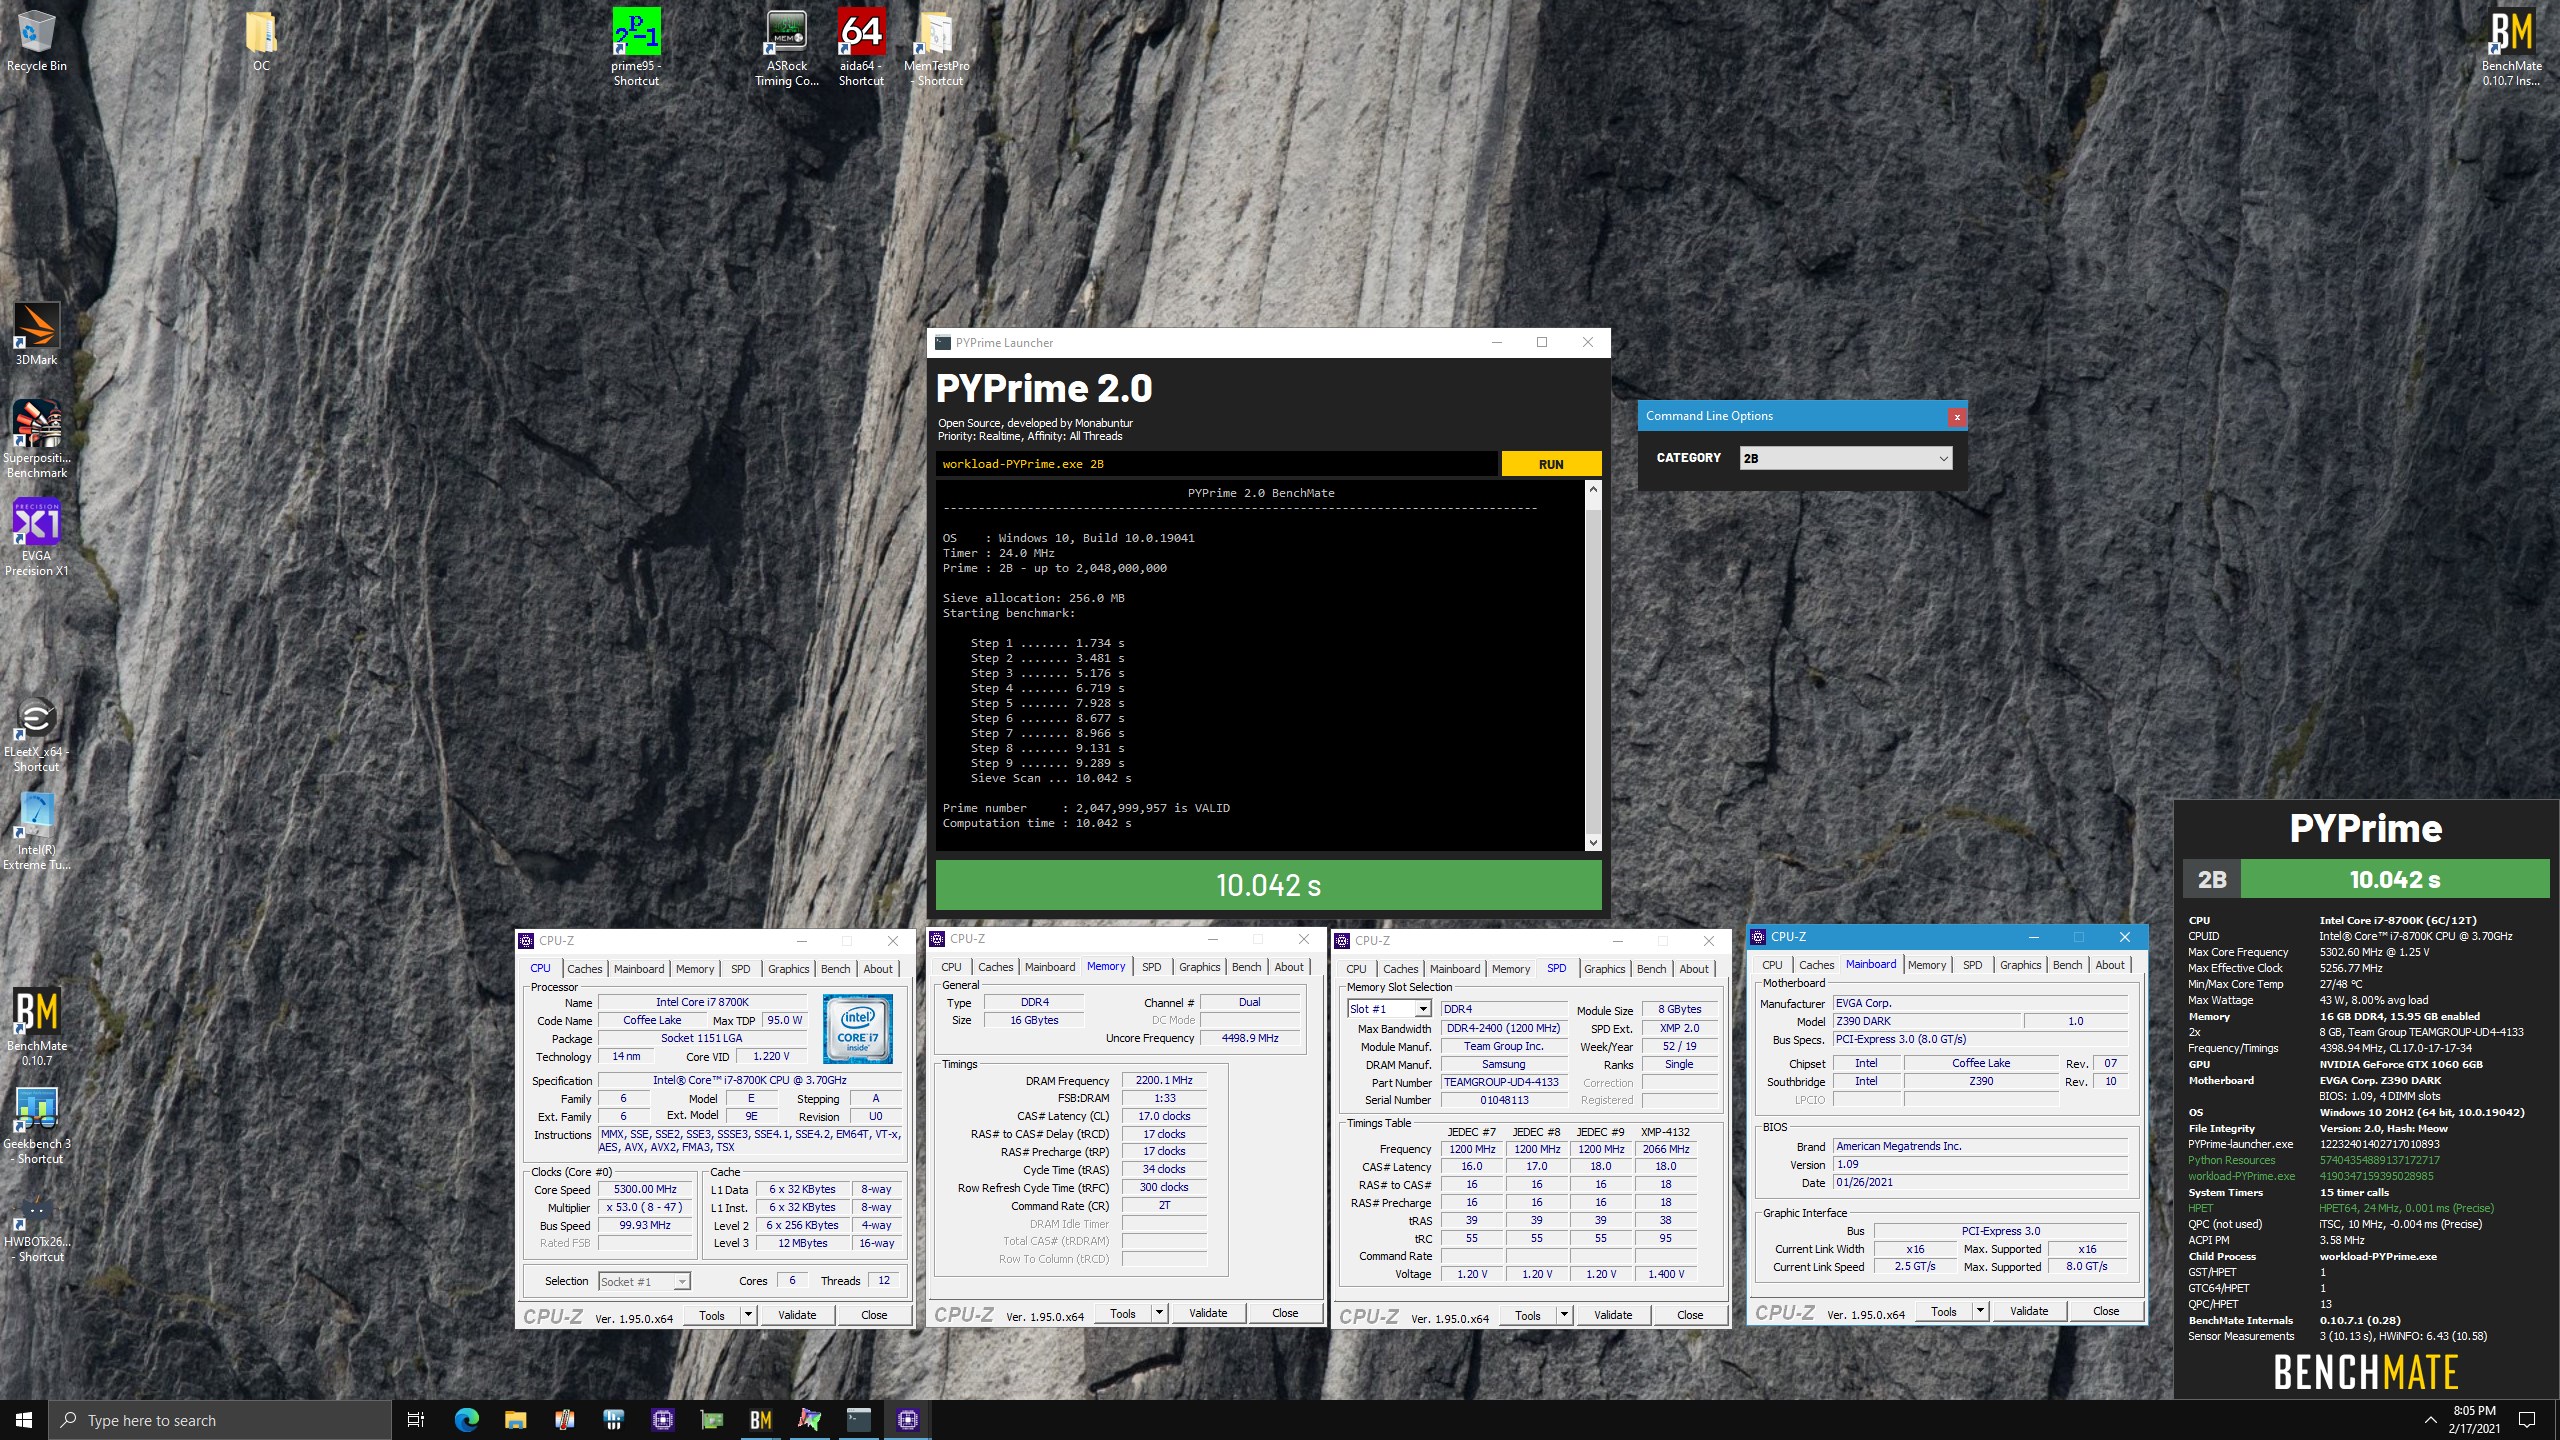The width and height of the screenshot is (2560, 1440).
Task: Open Bench tab in first CPU-Z window
Action: click(835, 969)
